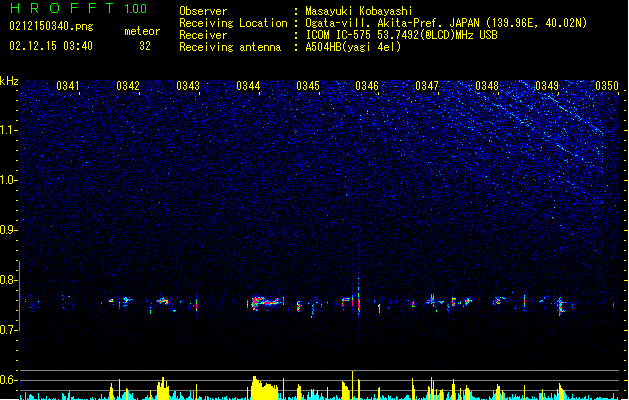
Task: Click the widest yellow intensity block after 0344
Action: pos(264,388)
